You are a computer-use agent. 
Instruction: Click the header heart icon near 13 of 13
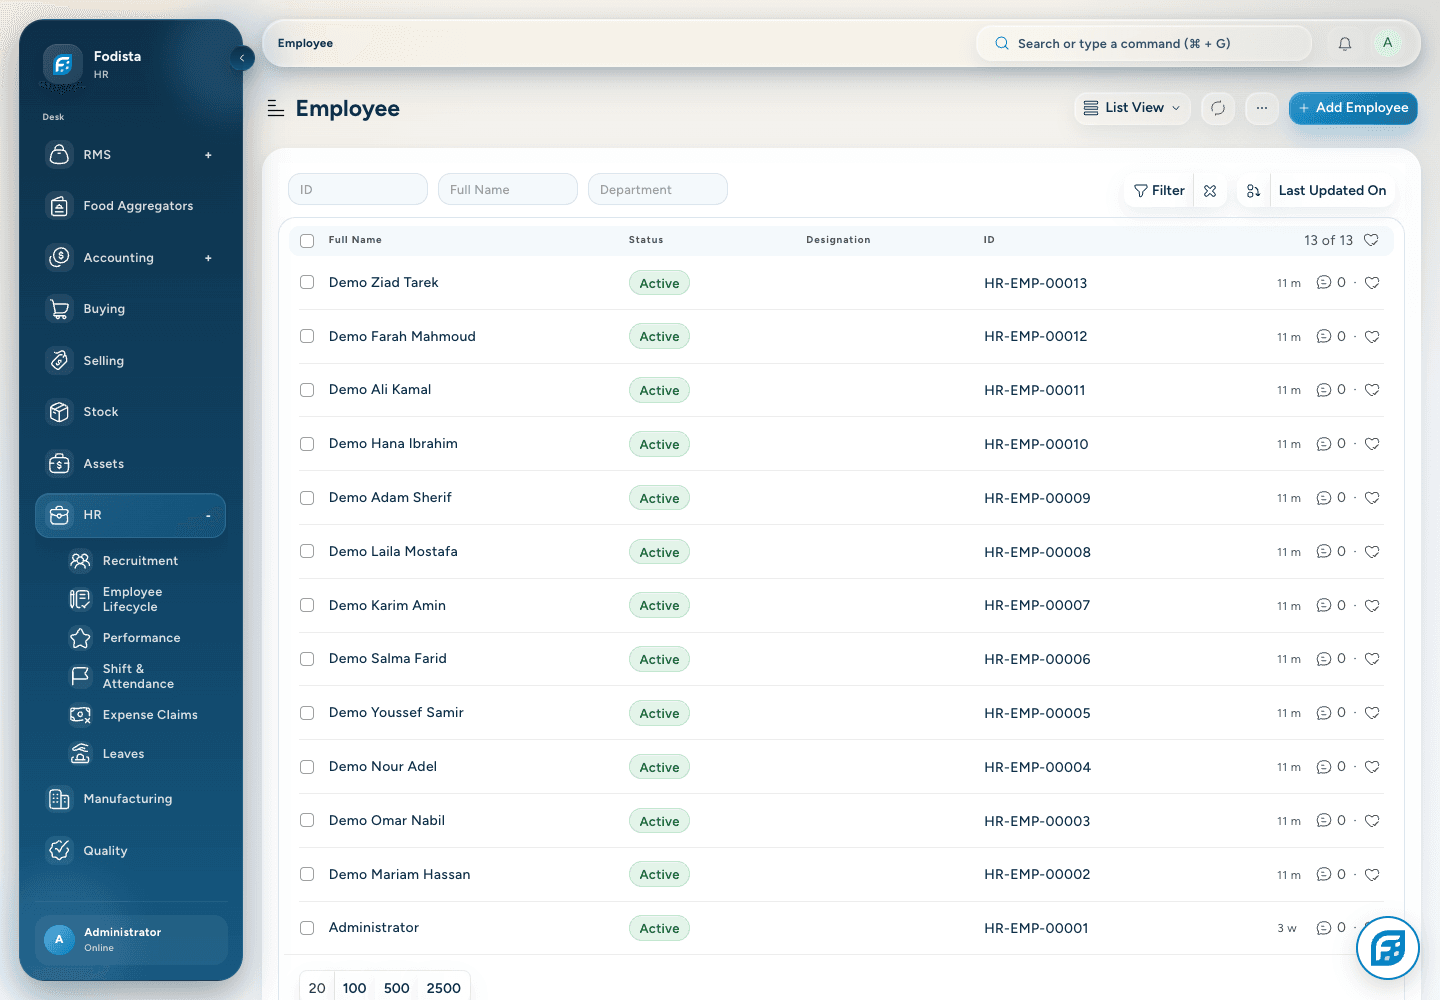1371,240
